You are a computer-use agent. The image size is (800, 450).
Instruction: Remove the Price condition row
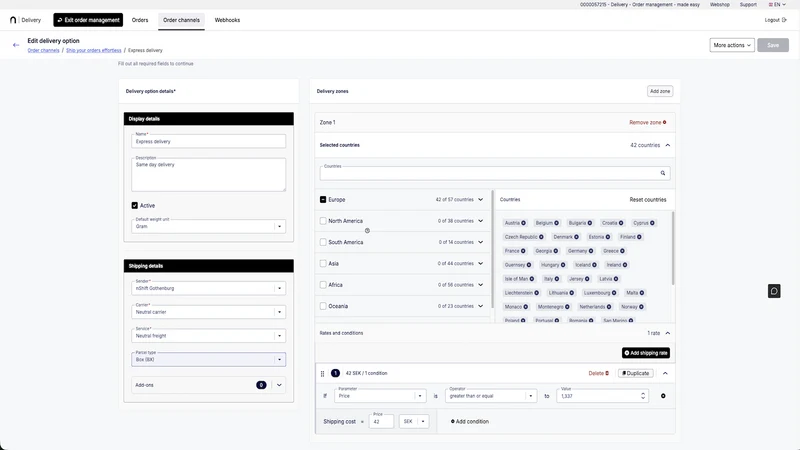tap(663, 396)
